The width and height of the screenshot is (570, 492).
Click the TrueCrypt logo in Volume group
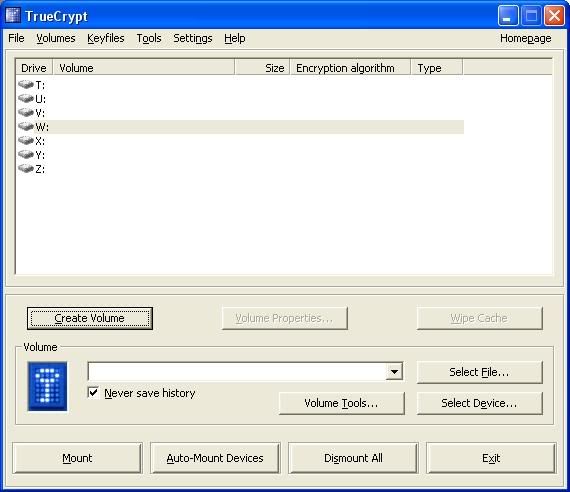coord(48,386)
